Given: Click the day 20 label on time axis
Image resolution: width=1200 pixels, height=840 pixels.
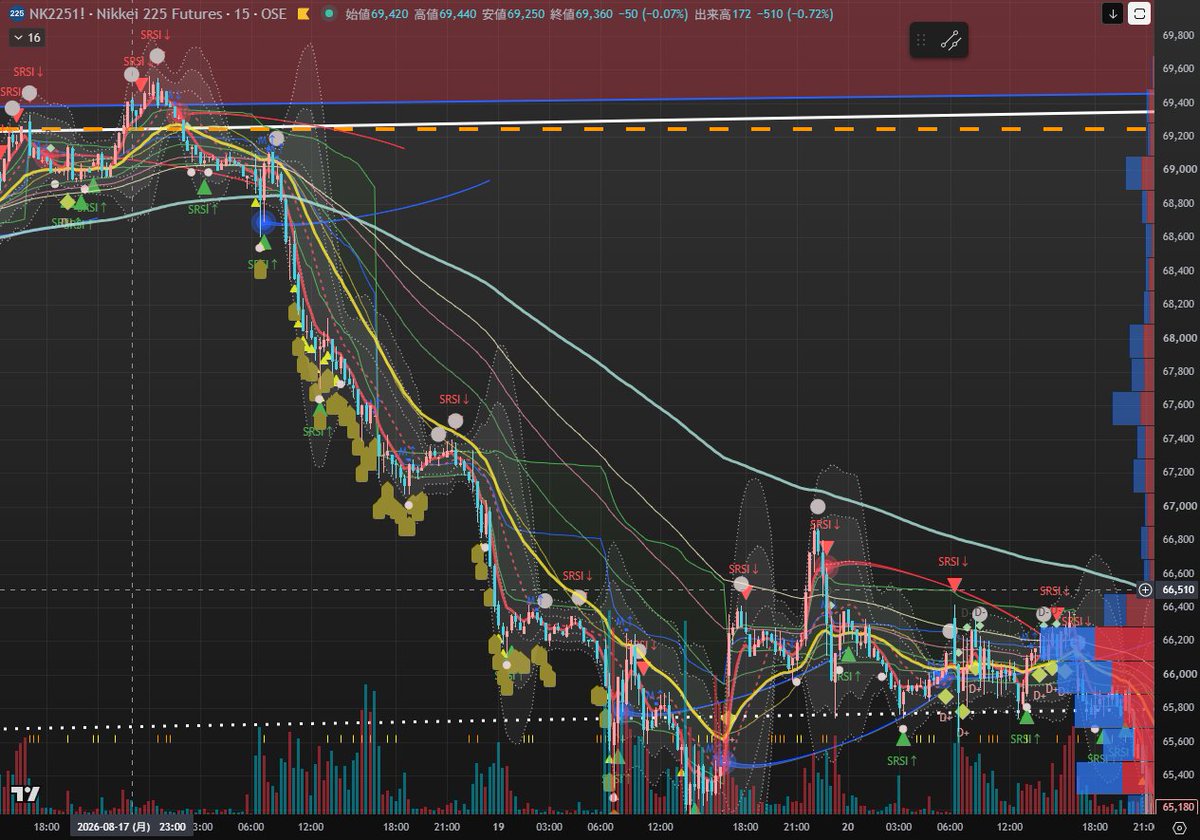Looking at the screenshot, I should [x=847, y=828].
